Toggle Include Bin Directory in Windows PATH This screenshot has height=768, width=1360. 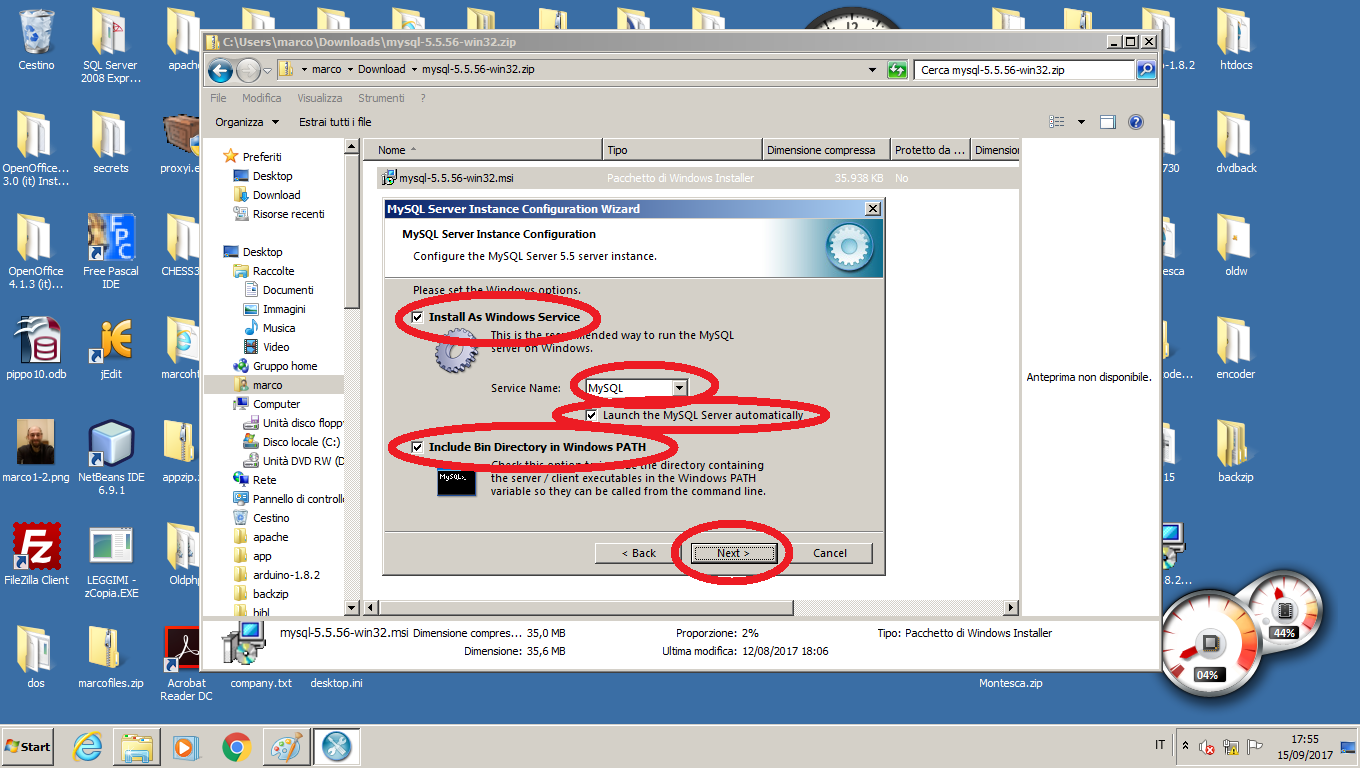point(417,447)
